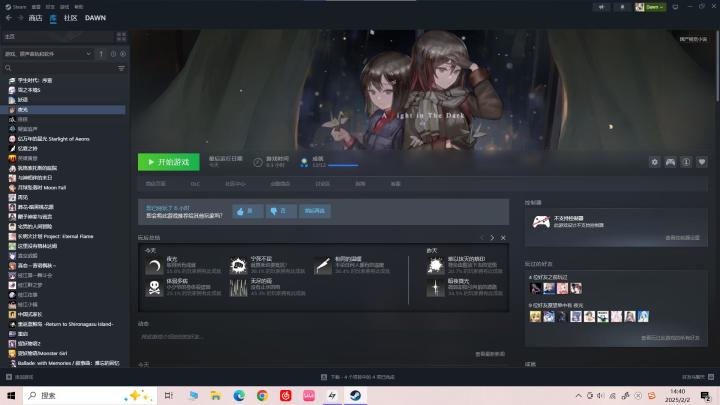
Task: Select Project: Eternal Flame in library list
Action: tap(56, 236)
